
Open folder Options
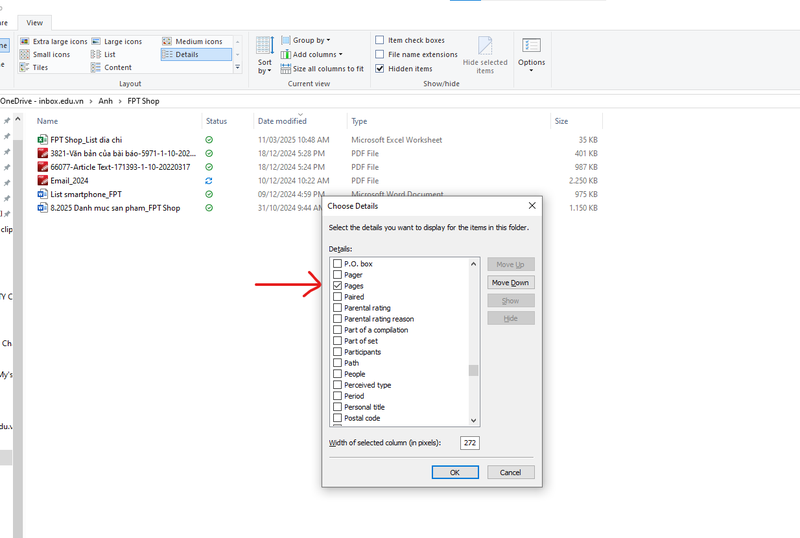coord(531,54)
